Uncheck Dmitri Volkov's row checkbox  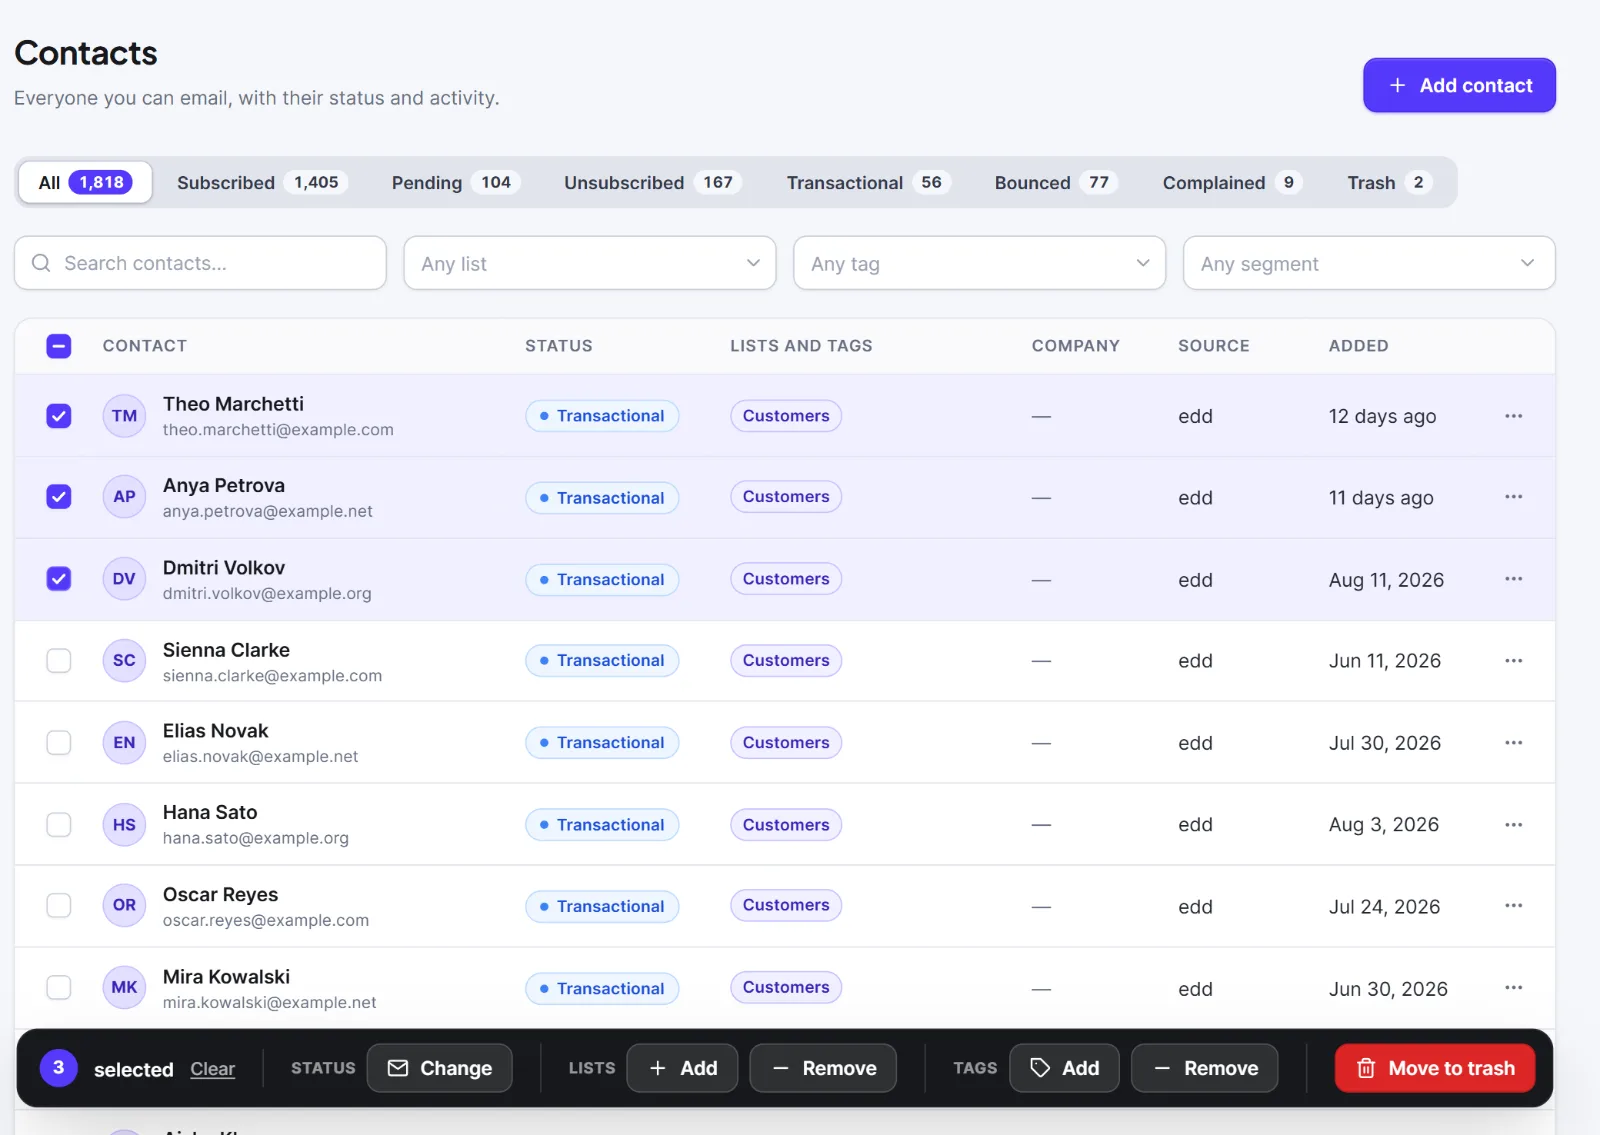click(x=59, y=579)
